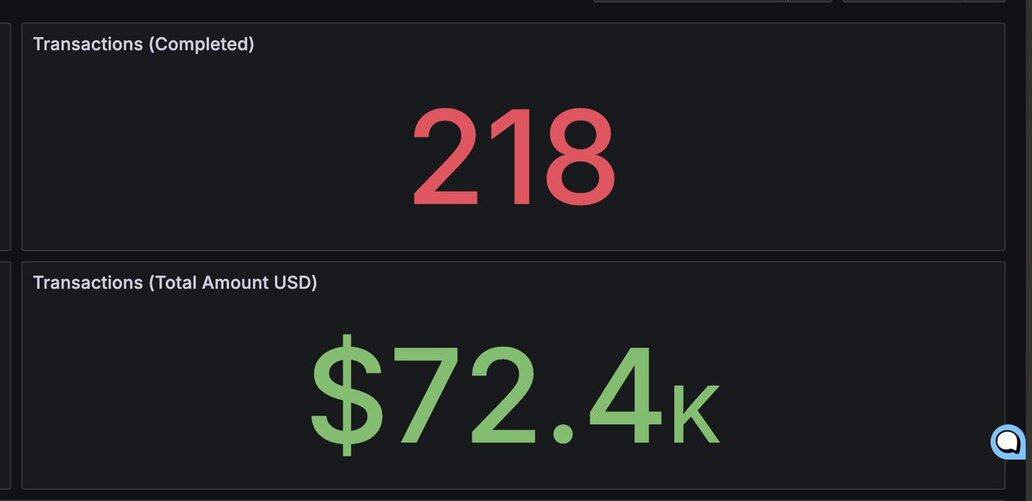Viewport: 1032px width, 501px height.
Task: Click the Transactions (Completed) panel title
Action: [143, 44]
